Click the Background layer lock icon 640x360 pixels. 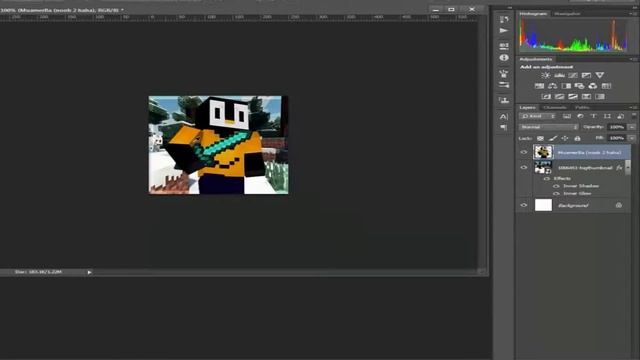pyautogui.click(x=619, y=205)
